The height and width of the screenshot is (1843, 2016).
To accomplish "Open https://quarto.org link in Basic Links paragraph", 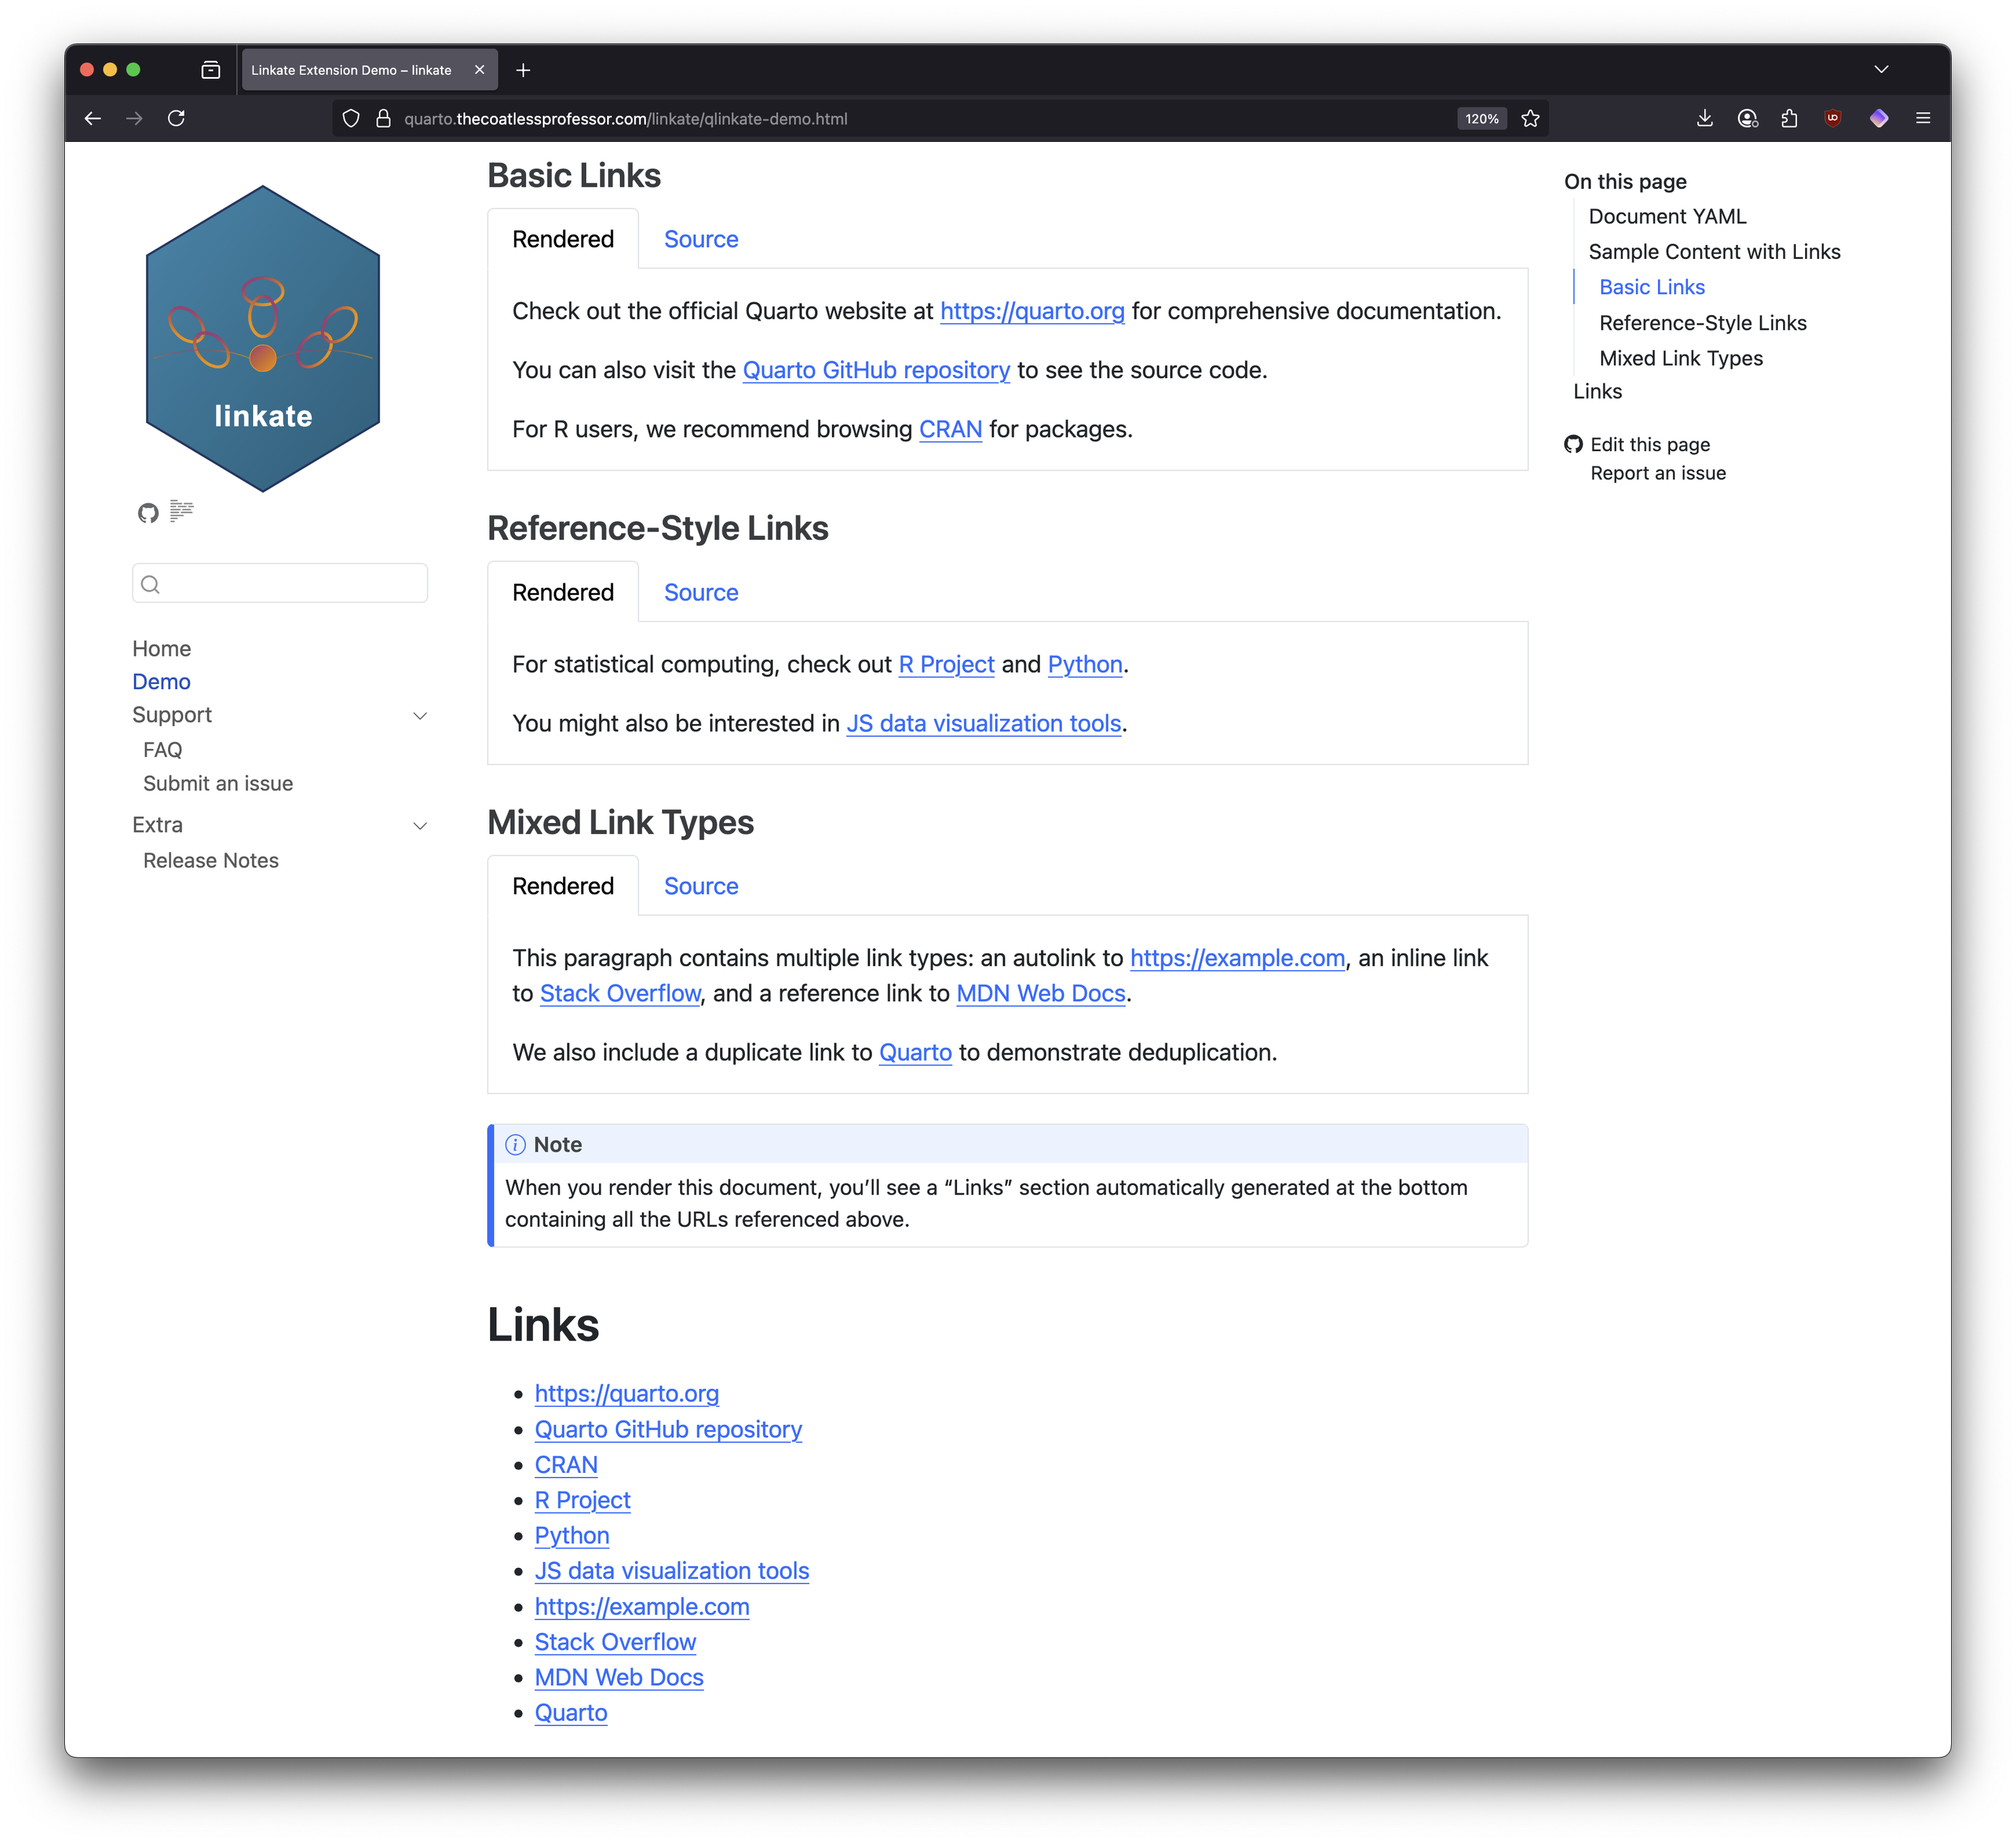I will [1032, 311].
